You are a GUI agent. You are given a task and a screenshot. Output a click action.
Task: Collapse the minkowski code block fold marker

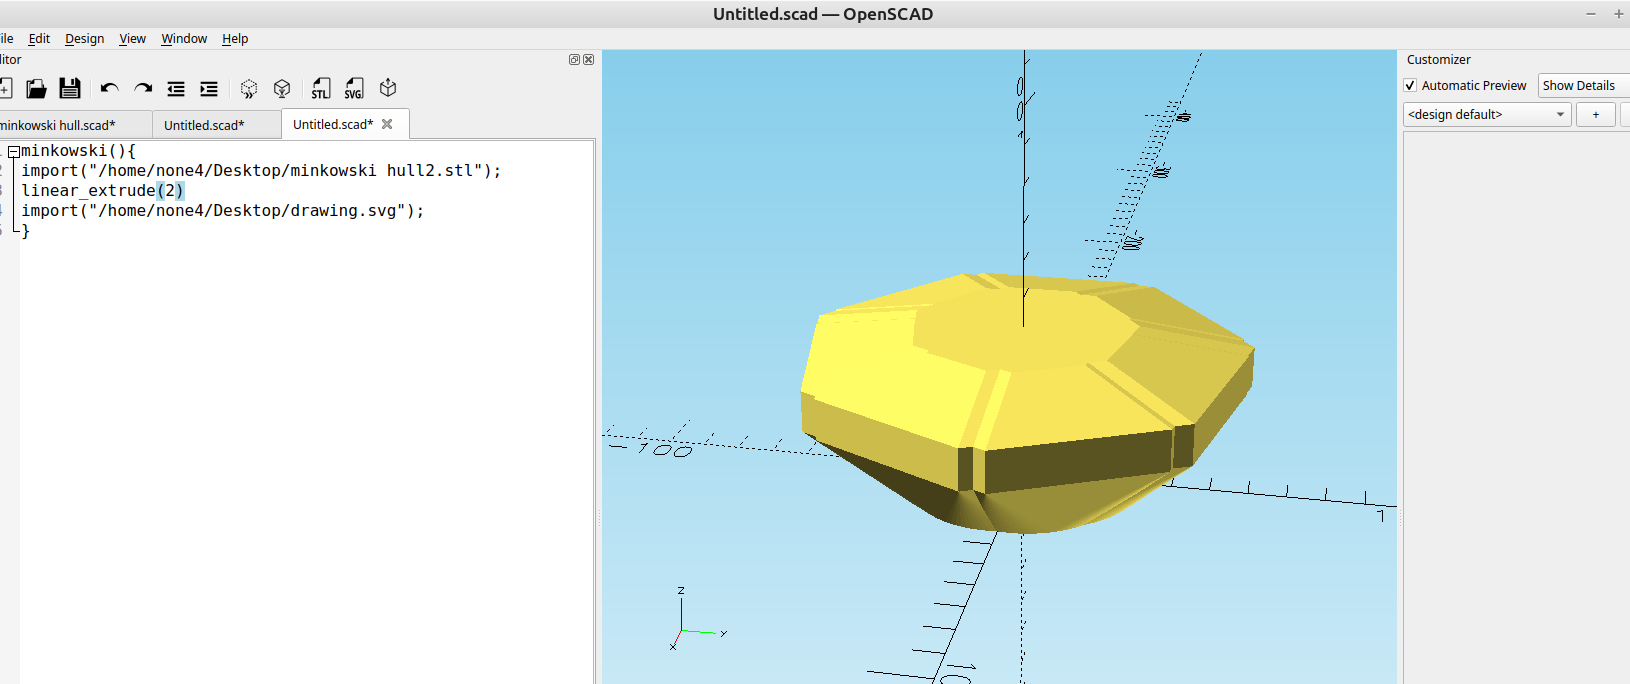(x=14, y=152)
